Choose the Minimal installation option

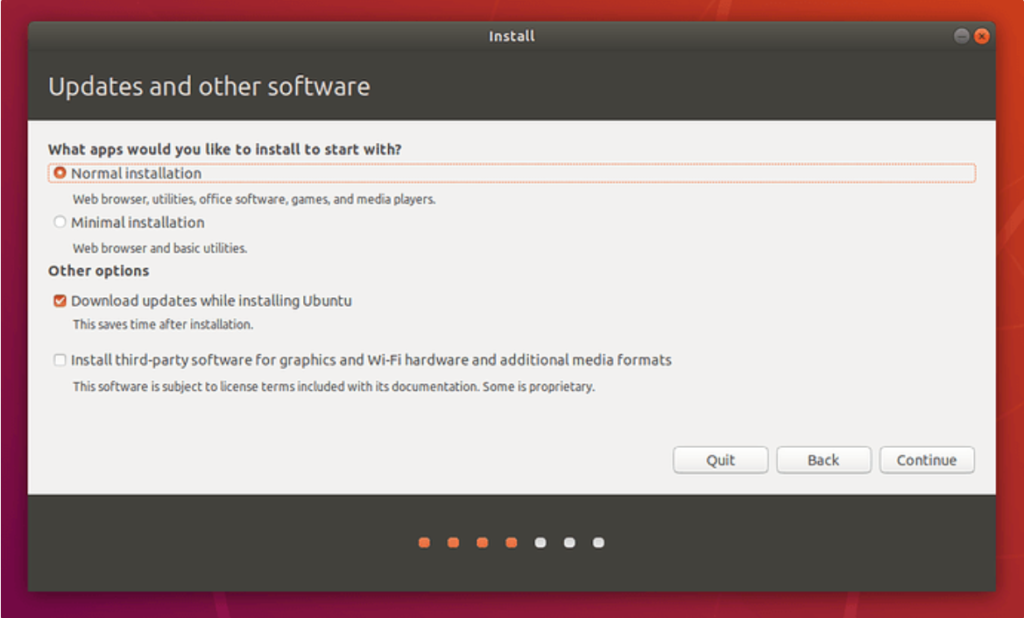point(60,222)
